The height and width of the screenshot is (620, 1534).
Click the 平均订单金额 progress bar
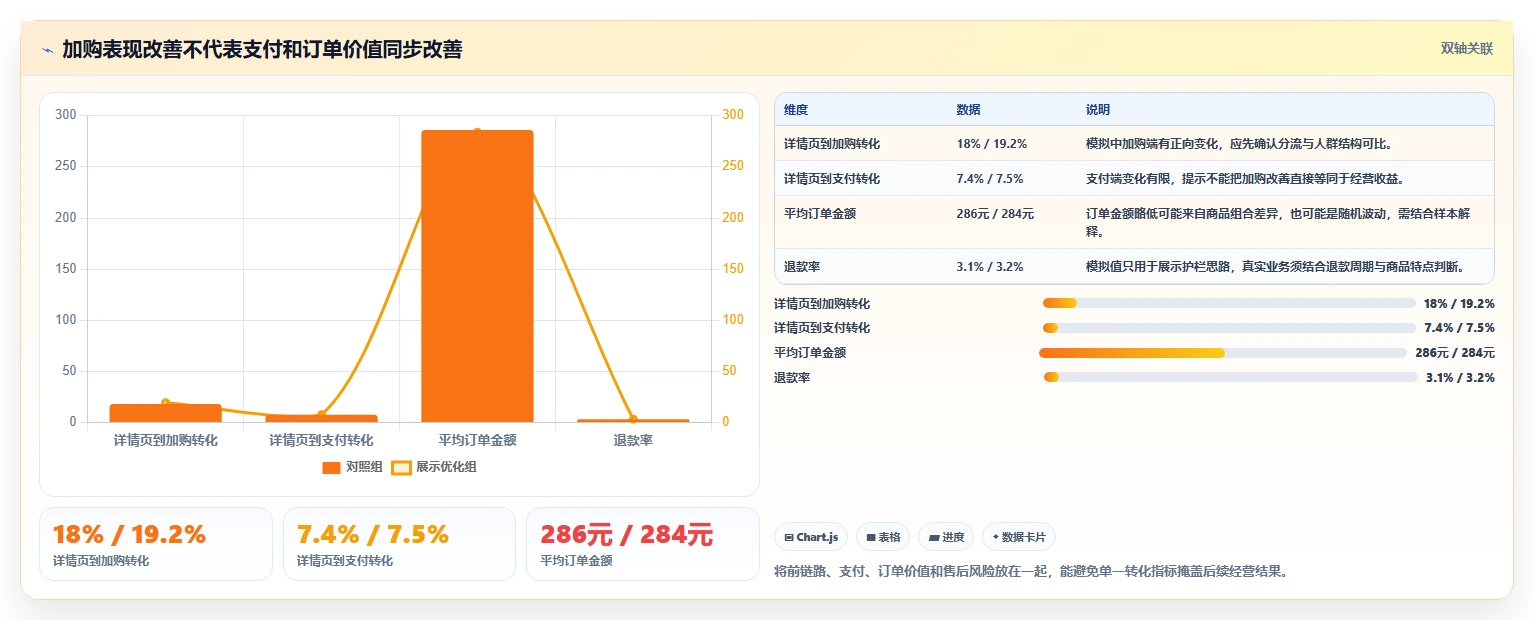[1223, 353]
